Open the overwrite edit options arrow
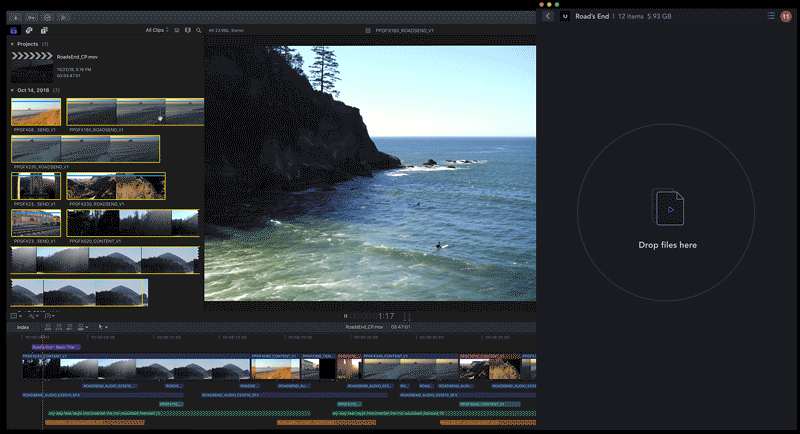 click(x=87, y=327)
